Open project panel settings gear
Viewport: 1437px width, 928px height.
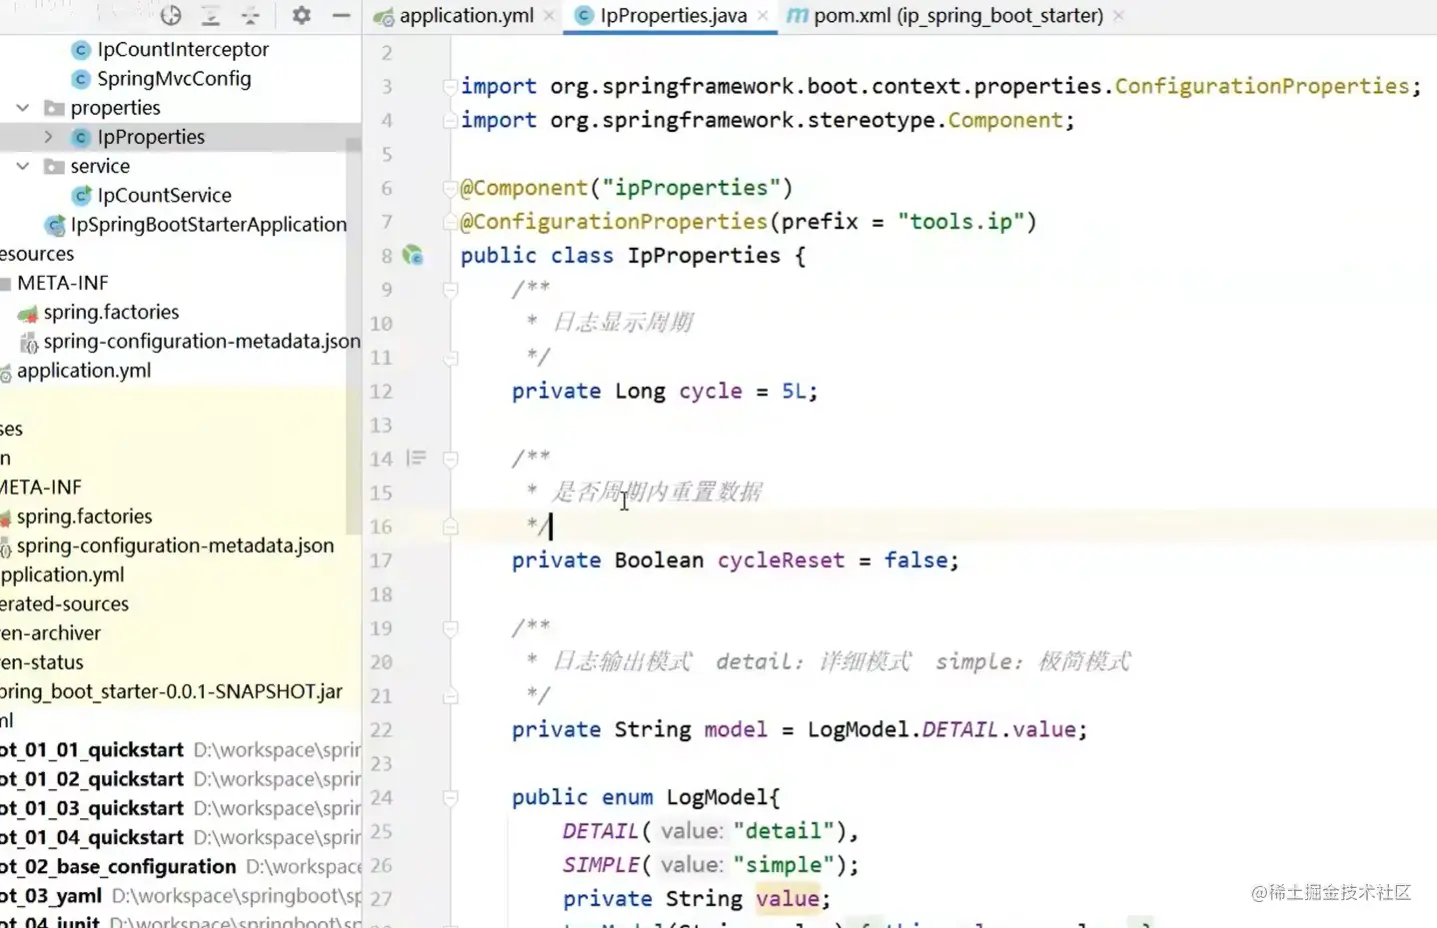click(301, 16)
